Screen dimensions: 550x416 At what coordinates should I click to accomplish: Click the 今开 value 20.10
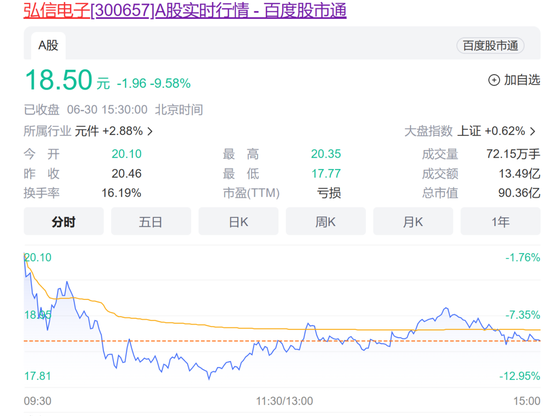127,154
